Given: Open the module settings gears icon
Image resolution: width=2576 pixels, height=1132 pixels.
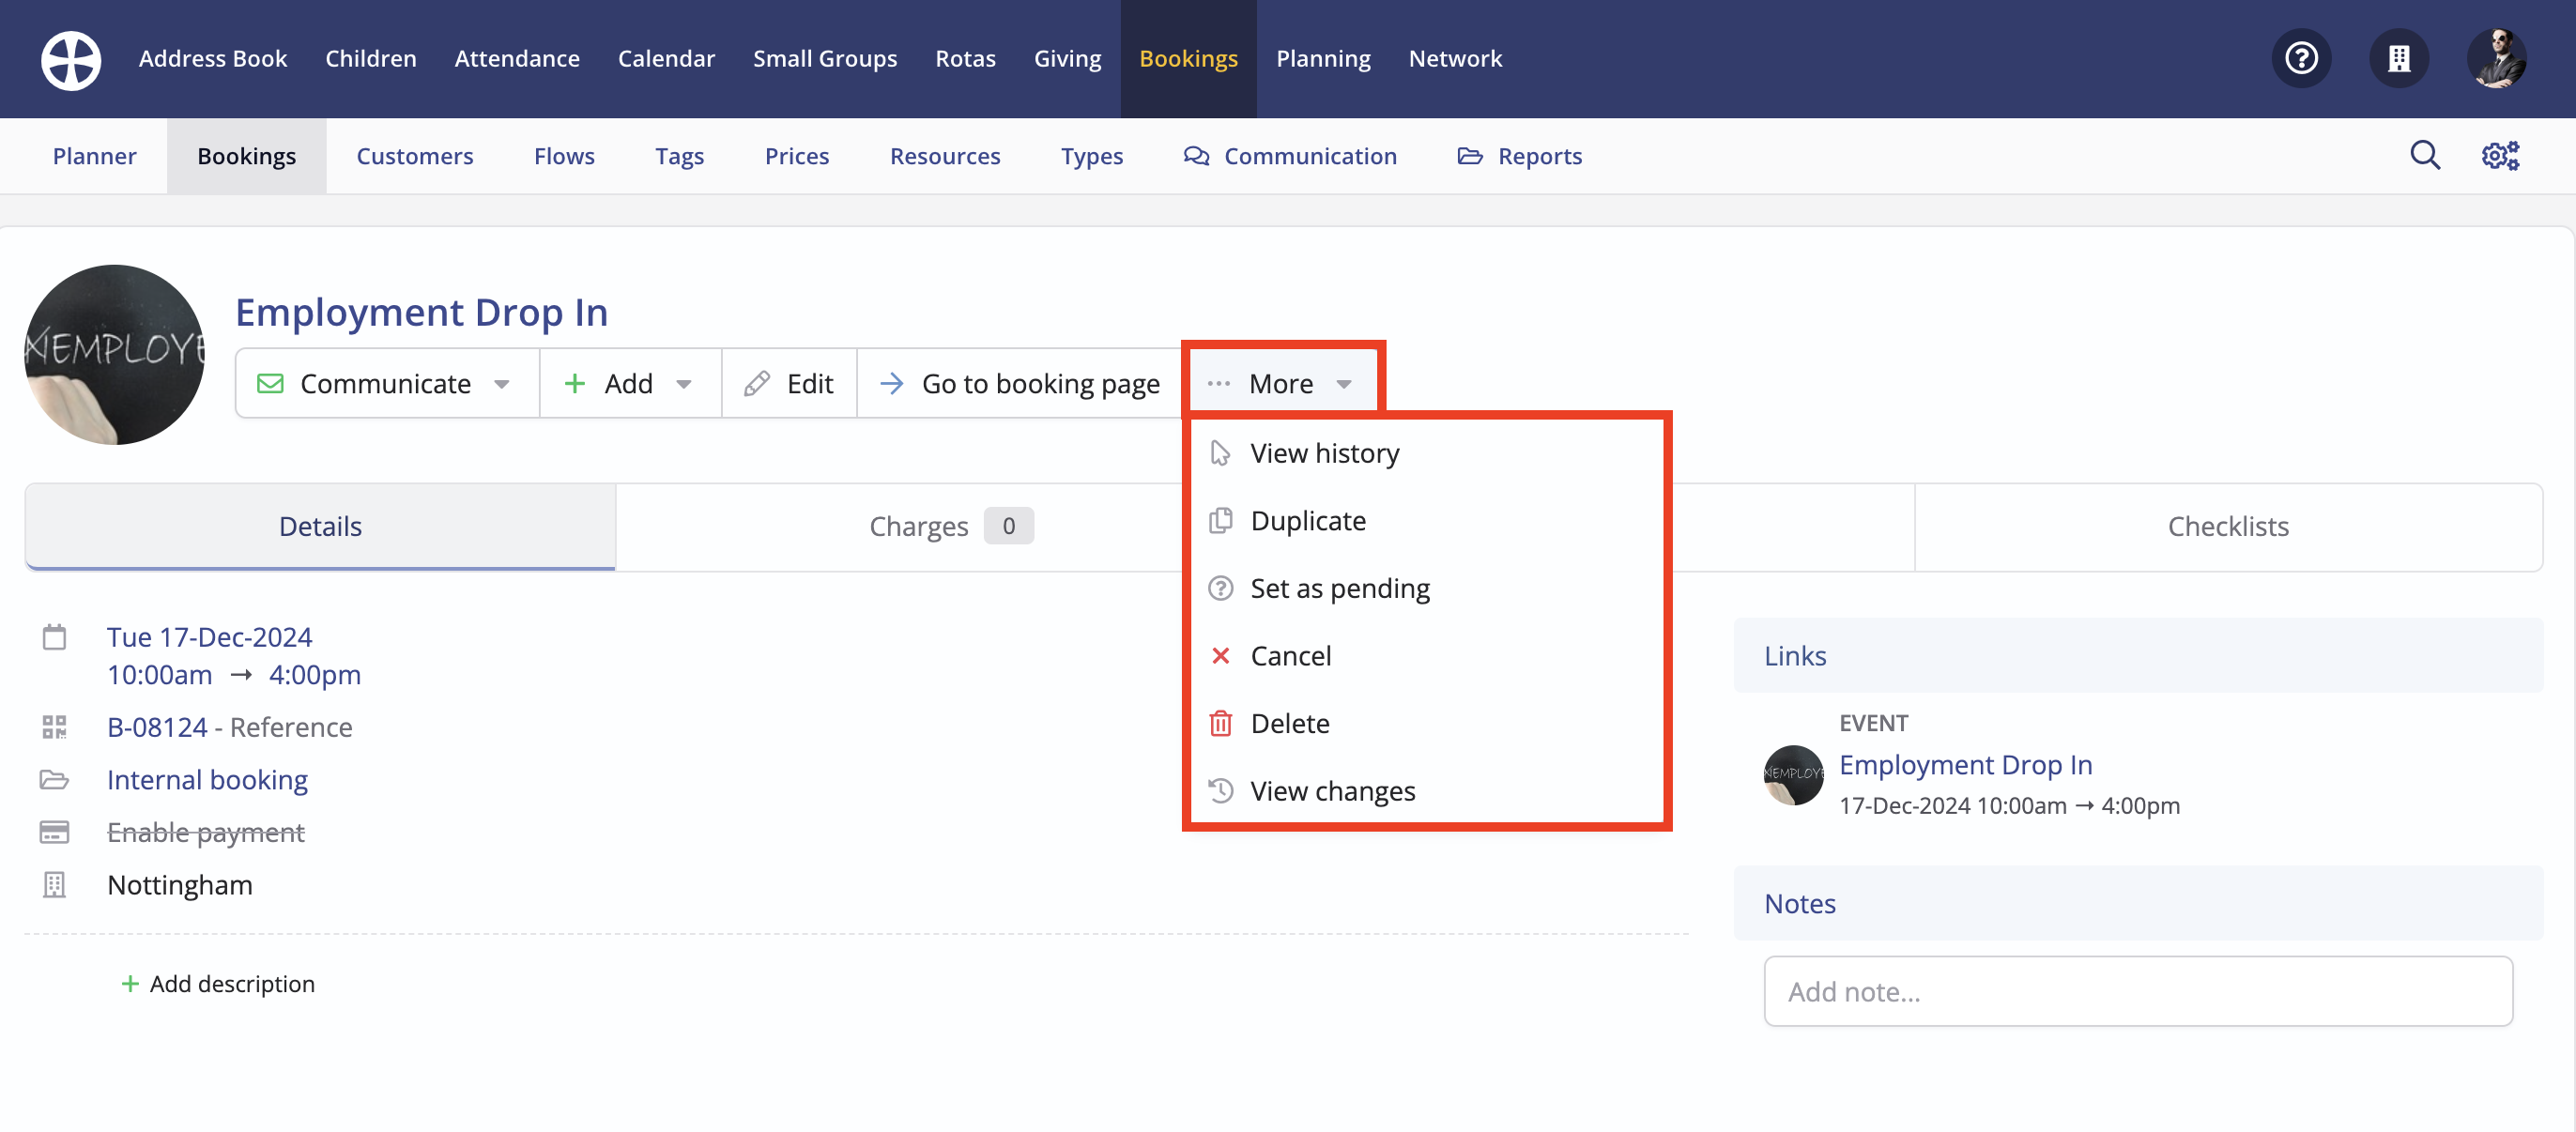Looking at the screenshot, I should 2500,156.
